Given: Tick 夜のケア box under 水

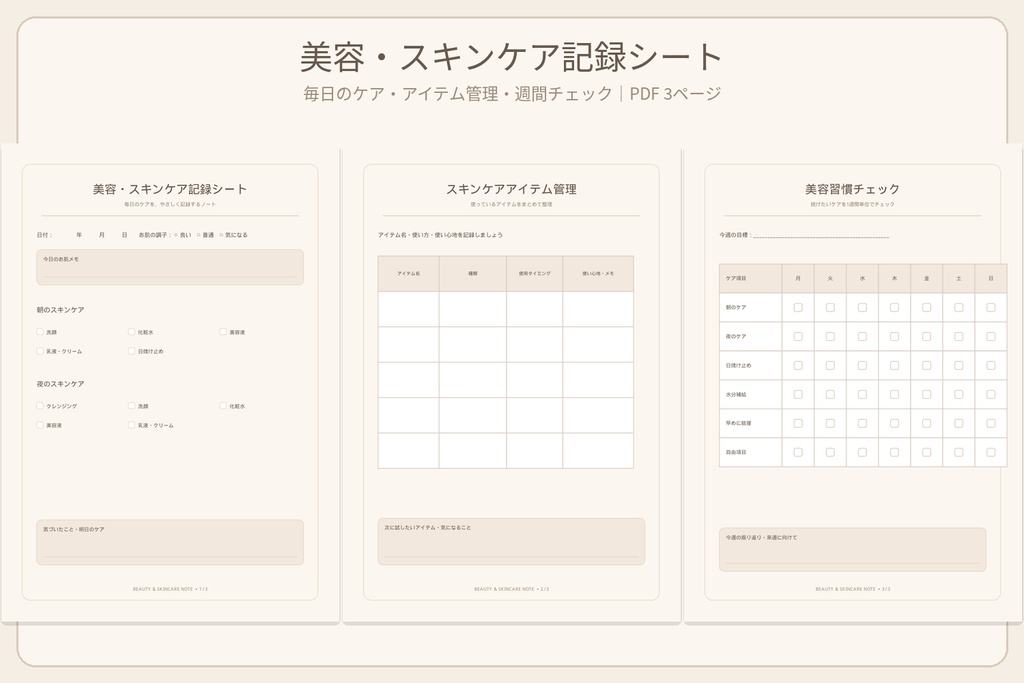Looking at the screenshot, I should click(x=862, y=336).
